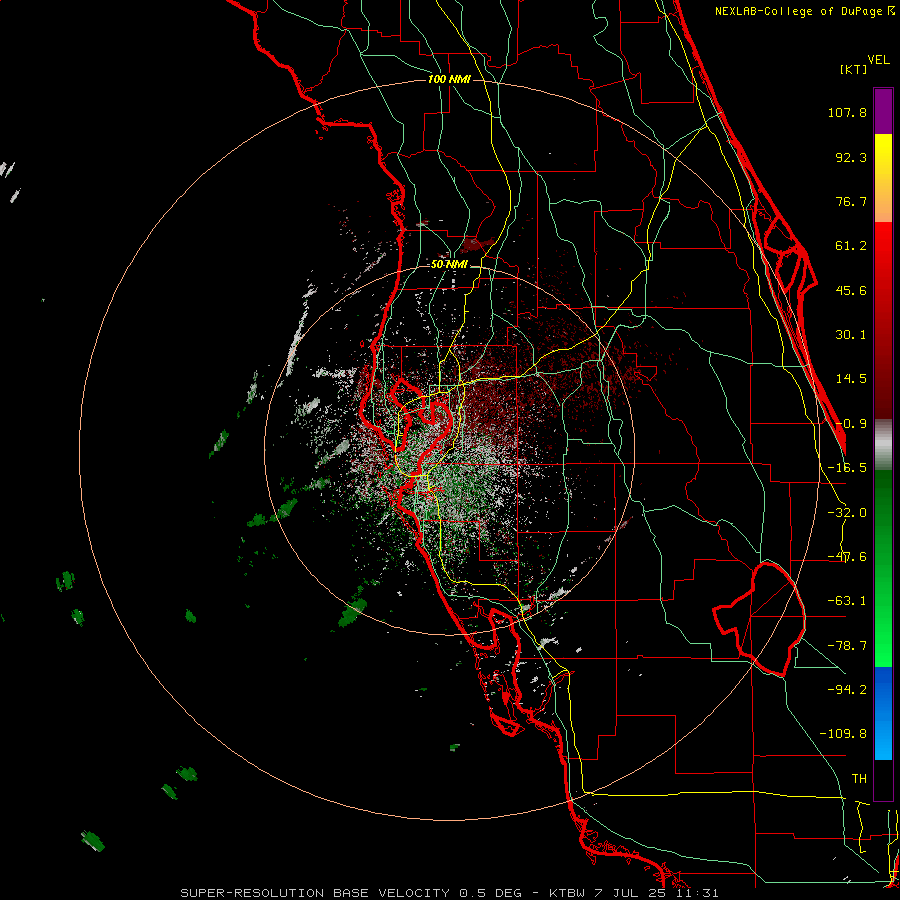The width and height of the screenshot is (900, 900).
Task: Click the 61.2 velocity scale value
Action: coord(851,246)
